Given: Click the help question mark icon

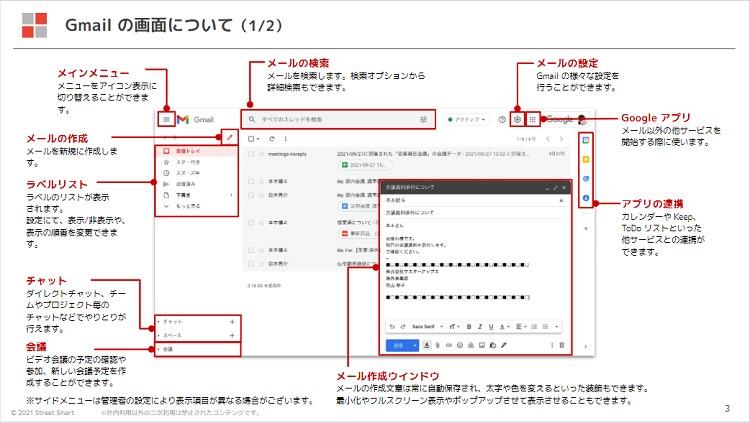Looking at the screenshot, I should pyautogui.click(x=502, y=119).
